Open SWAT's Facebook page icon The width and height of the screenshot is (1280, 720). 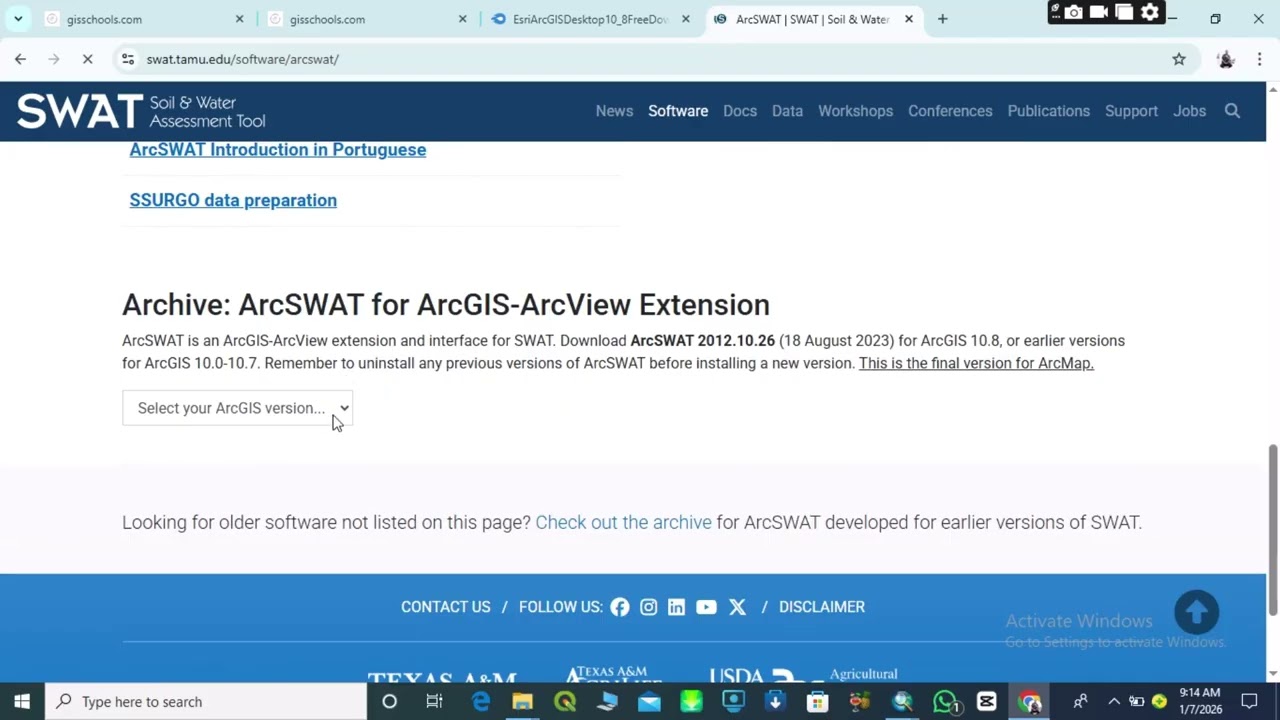pos(620,607)
